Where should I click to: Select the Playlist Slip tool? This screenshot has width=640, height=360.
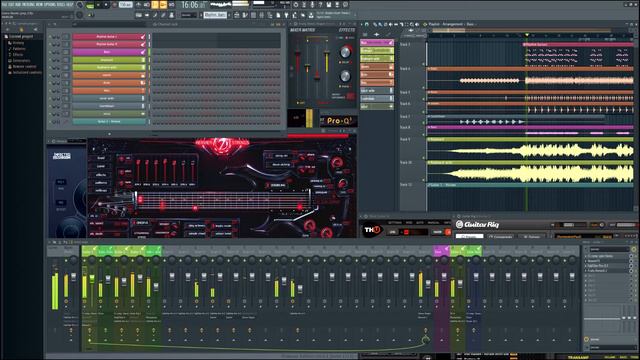click(x=396, y=24)
